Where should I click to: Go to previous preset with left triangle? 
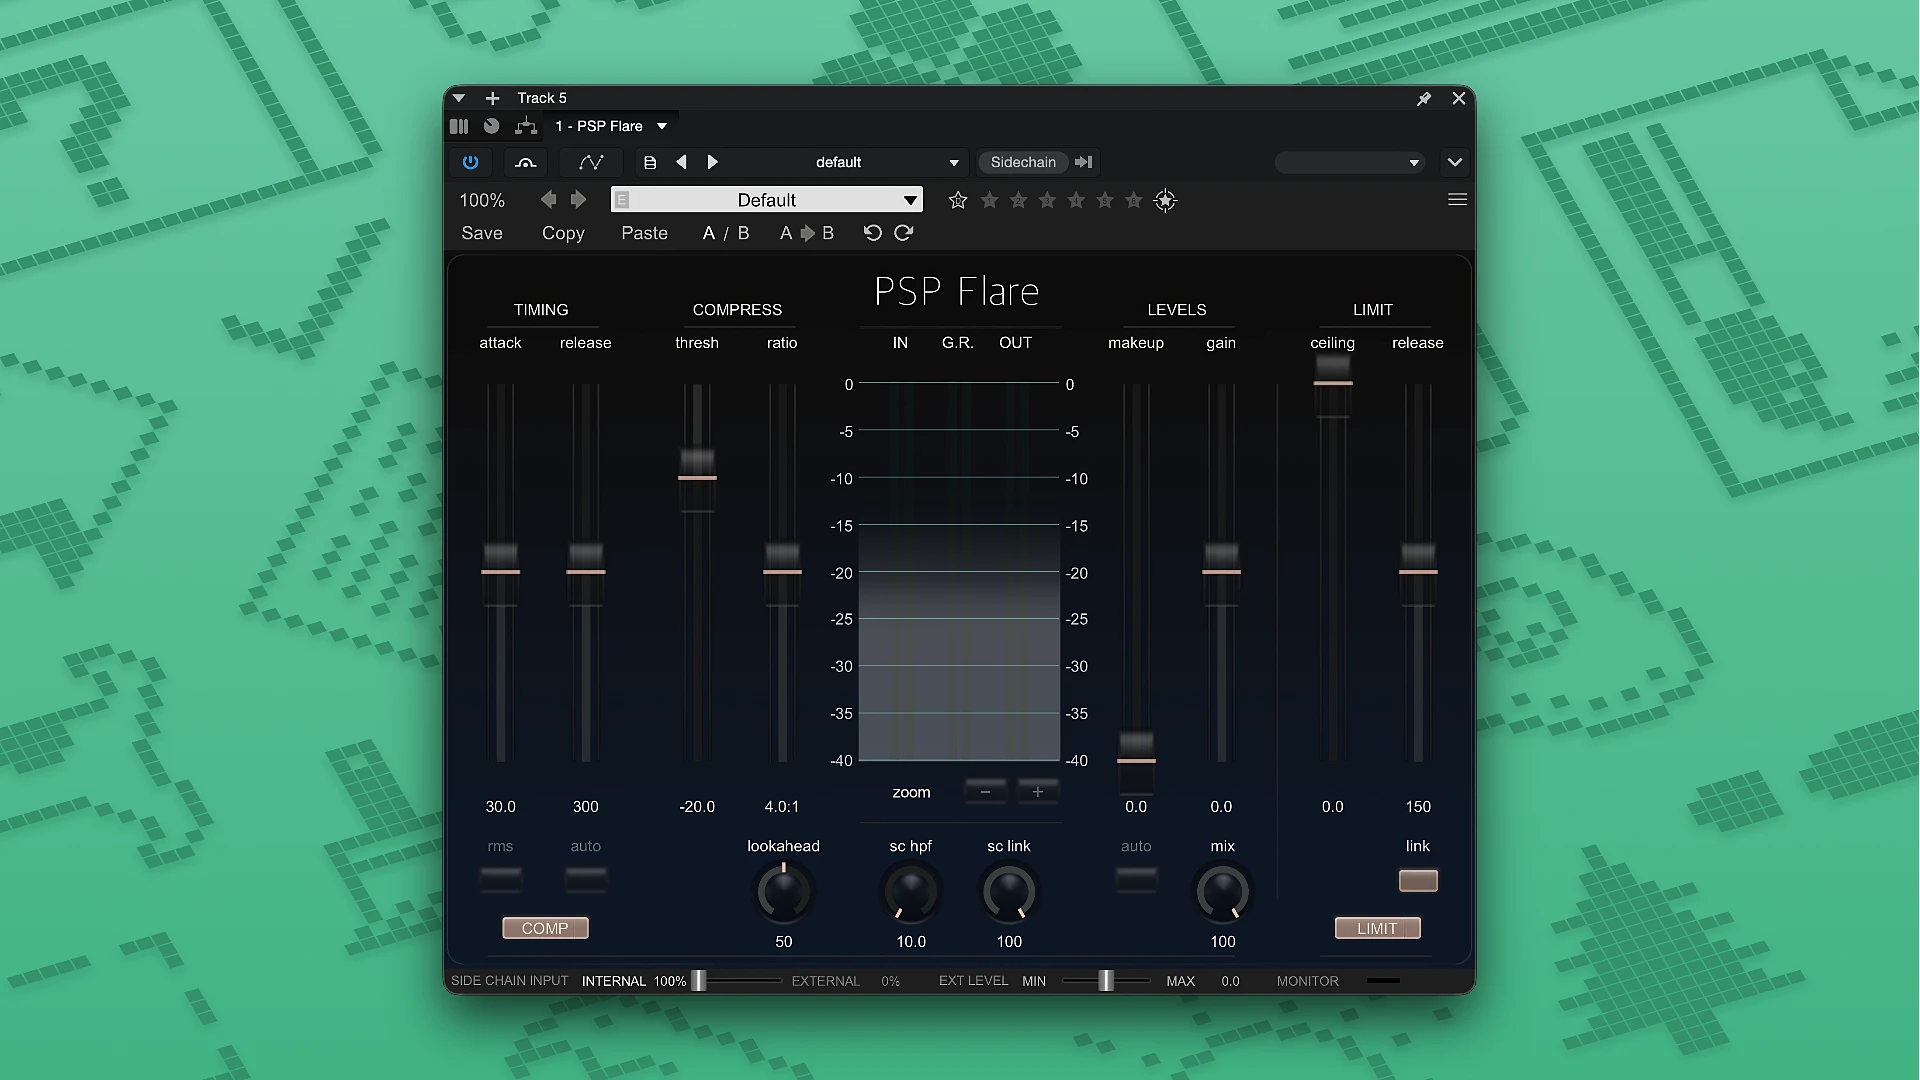click(x=681, y=162)
